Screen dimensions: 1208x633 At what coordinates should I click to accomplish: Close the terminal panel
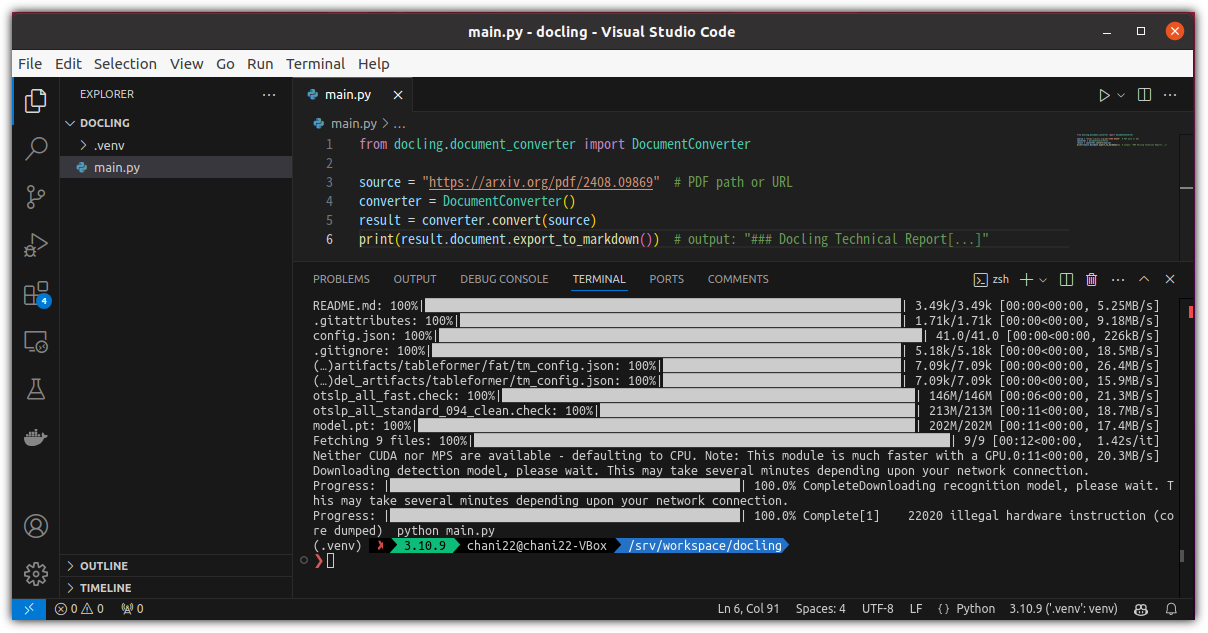(x=1170, y=279)
